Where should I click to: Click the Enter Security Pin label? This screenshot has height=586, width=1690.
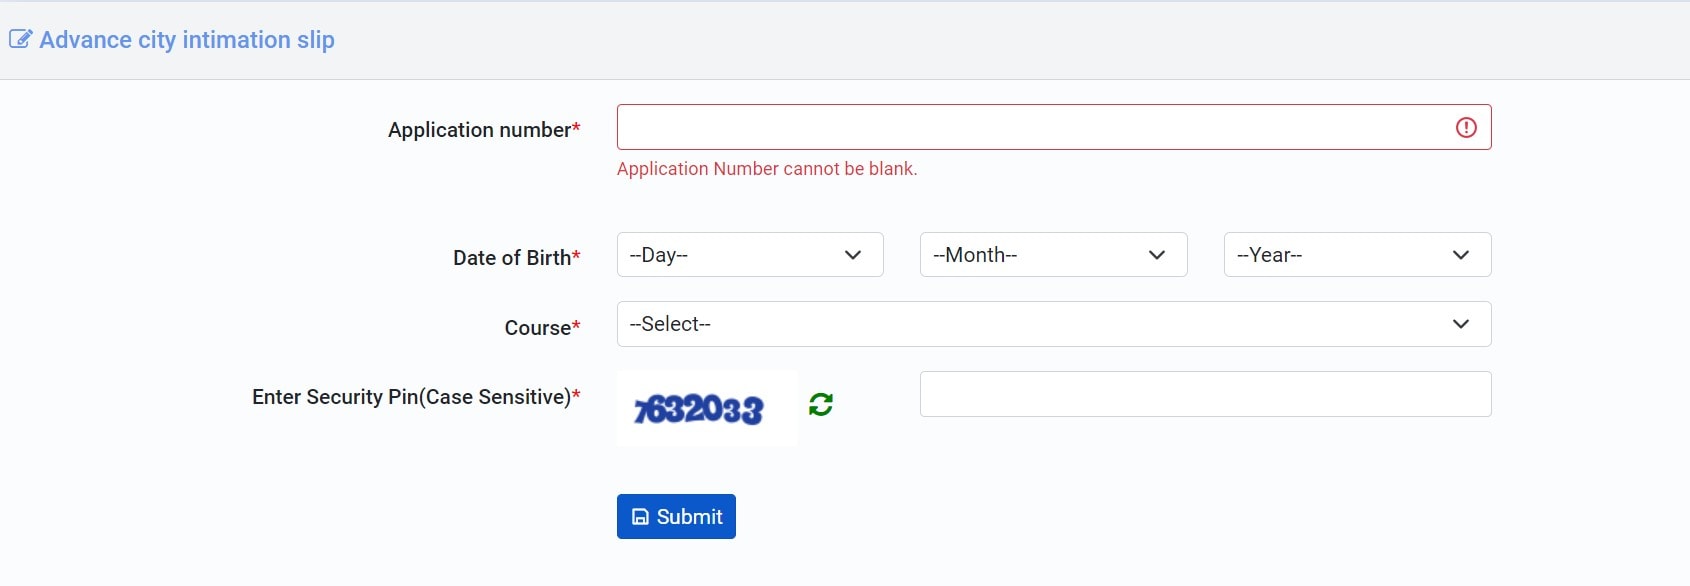click(x=411, y=397)
